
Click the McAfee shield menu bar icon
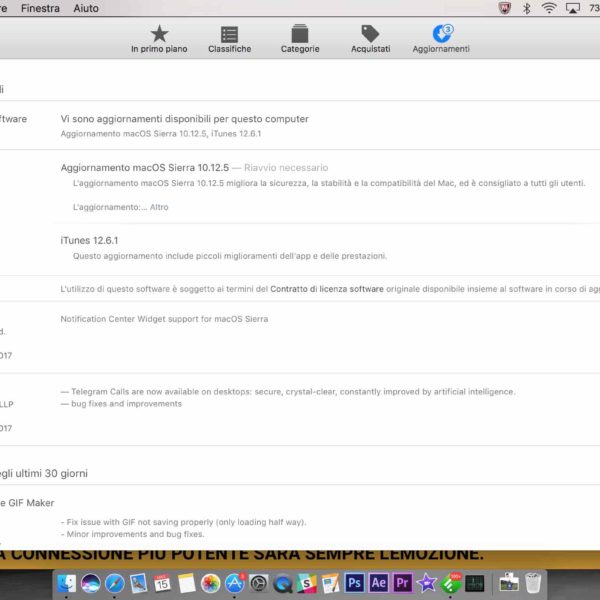505,8
